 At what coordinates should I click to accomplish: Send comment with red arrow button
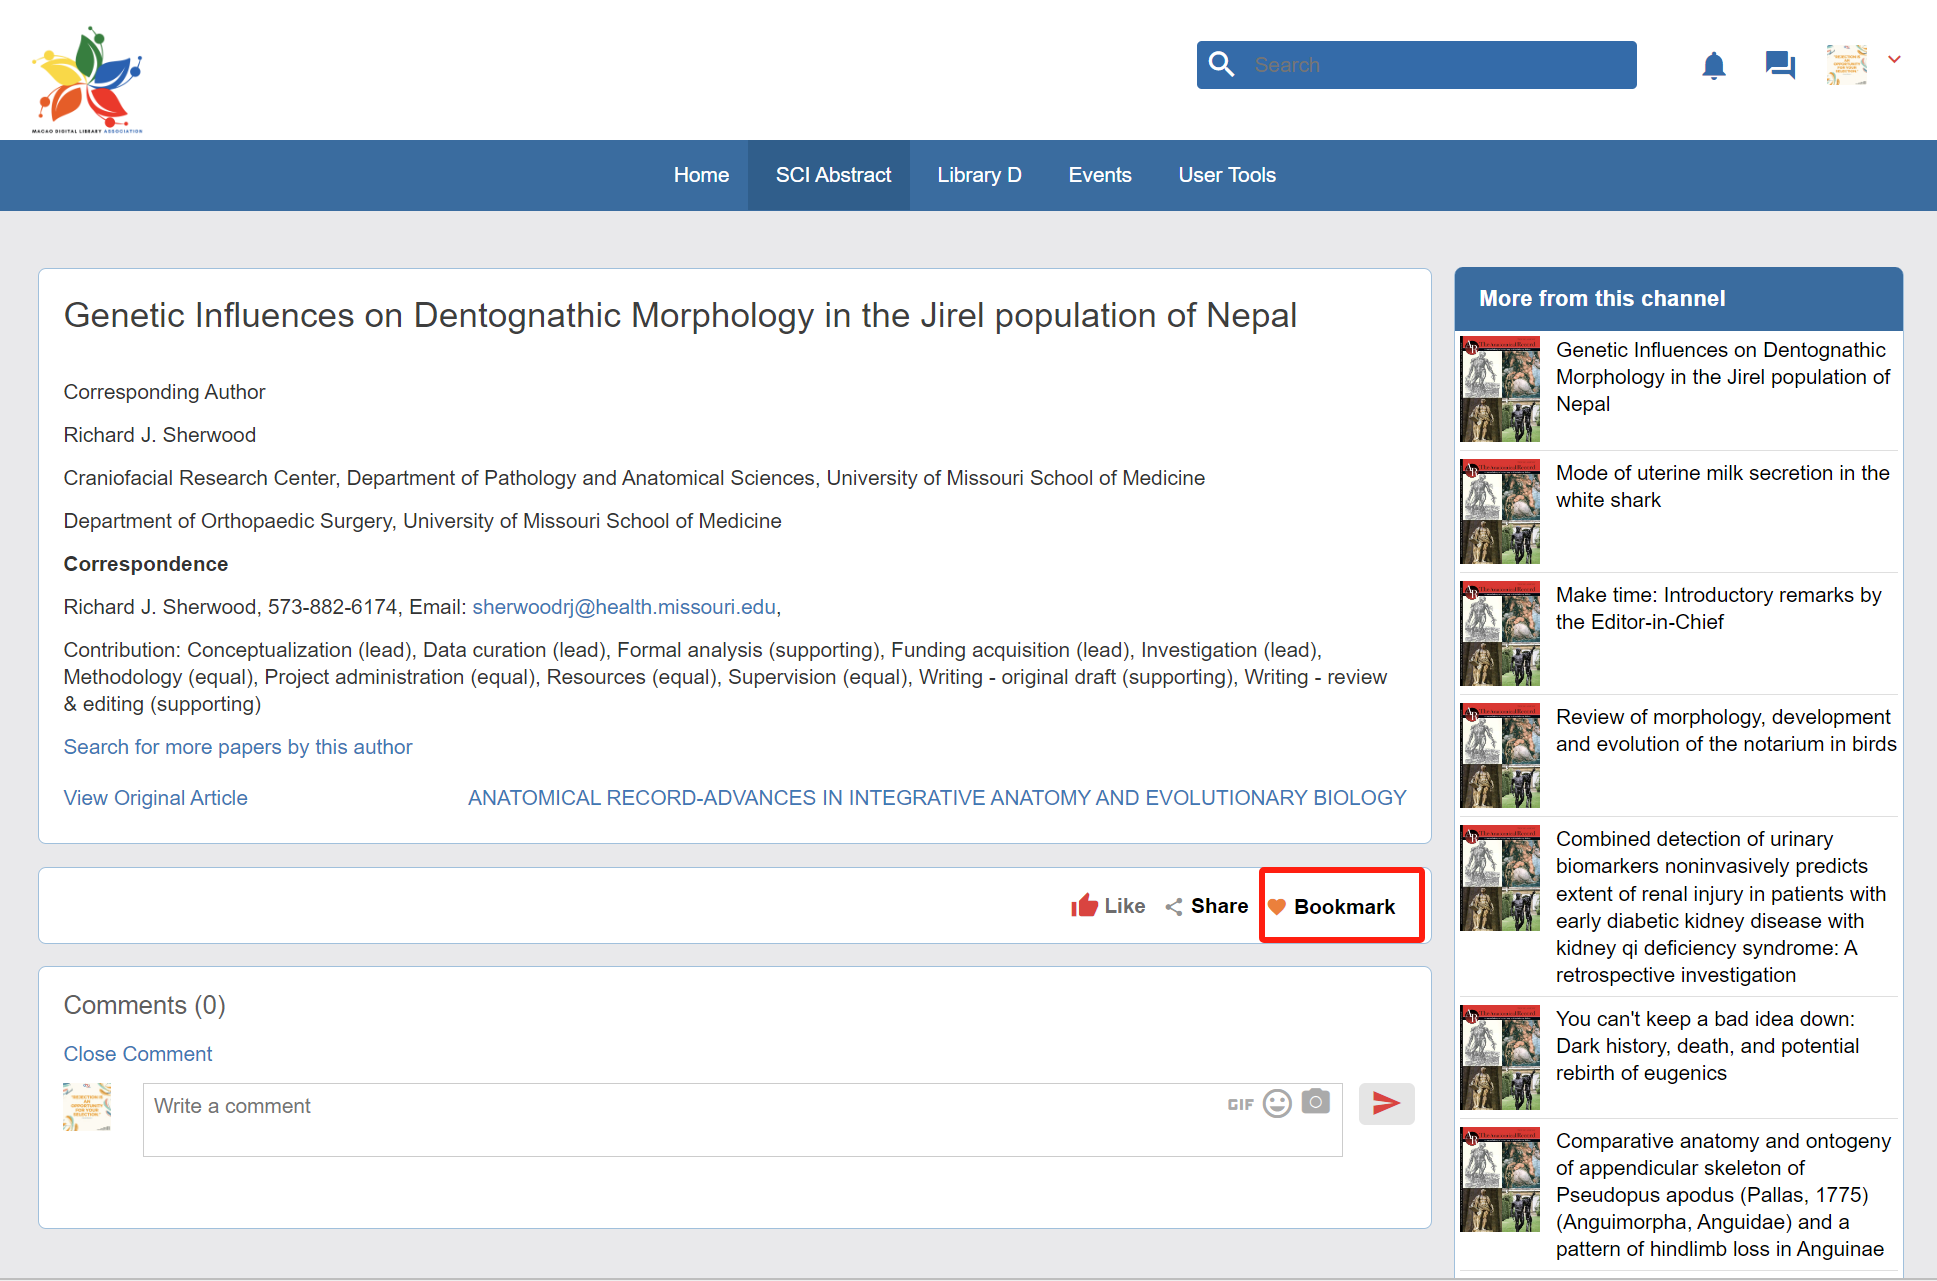1386,1104
